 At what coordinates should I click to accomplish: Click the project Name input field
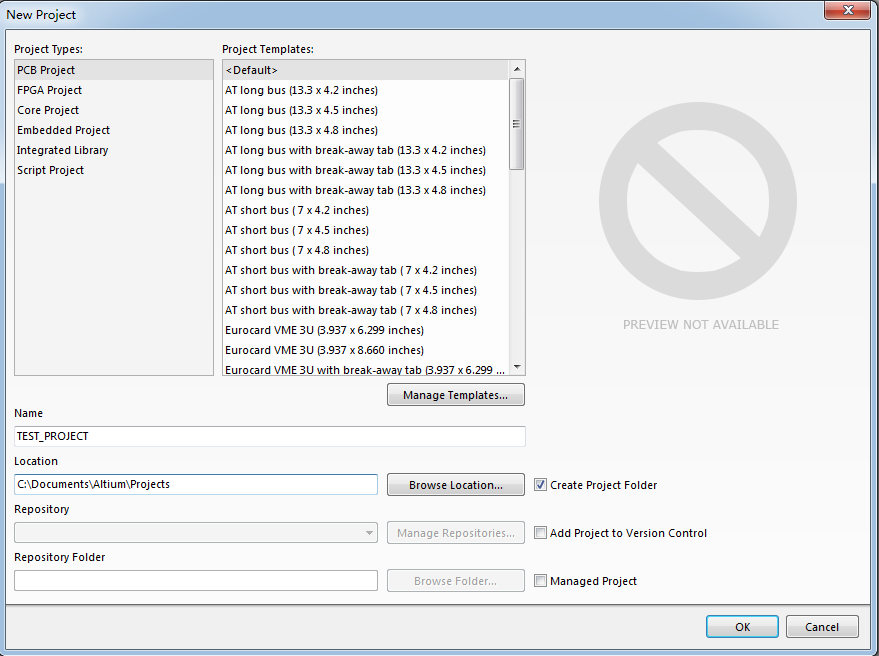[x=270, y=437]
